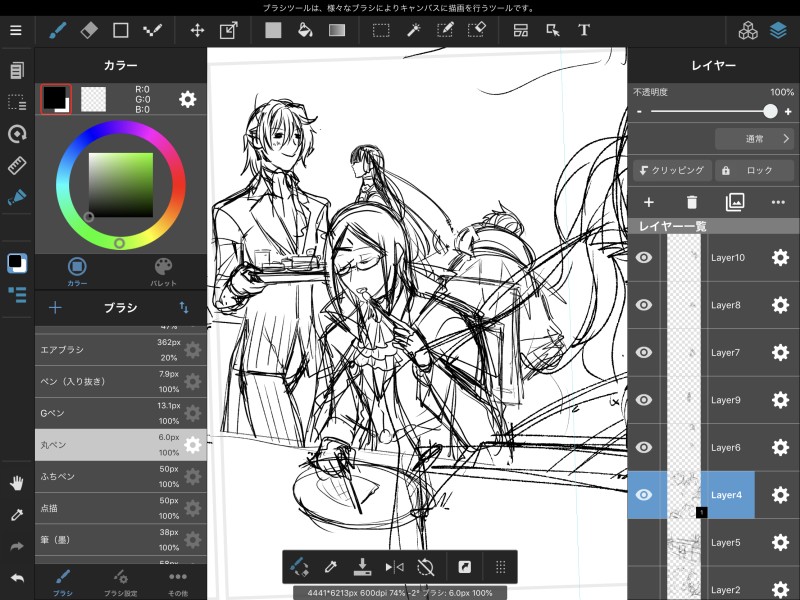
Task: Toggle visibility of Layer9
Action: coord(644,400)
